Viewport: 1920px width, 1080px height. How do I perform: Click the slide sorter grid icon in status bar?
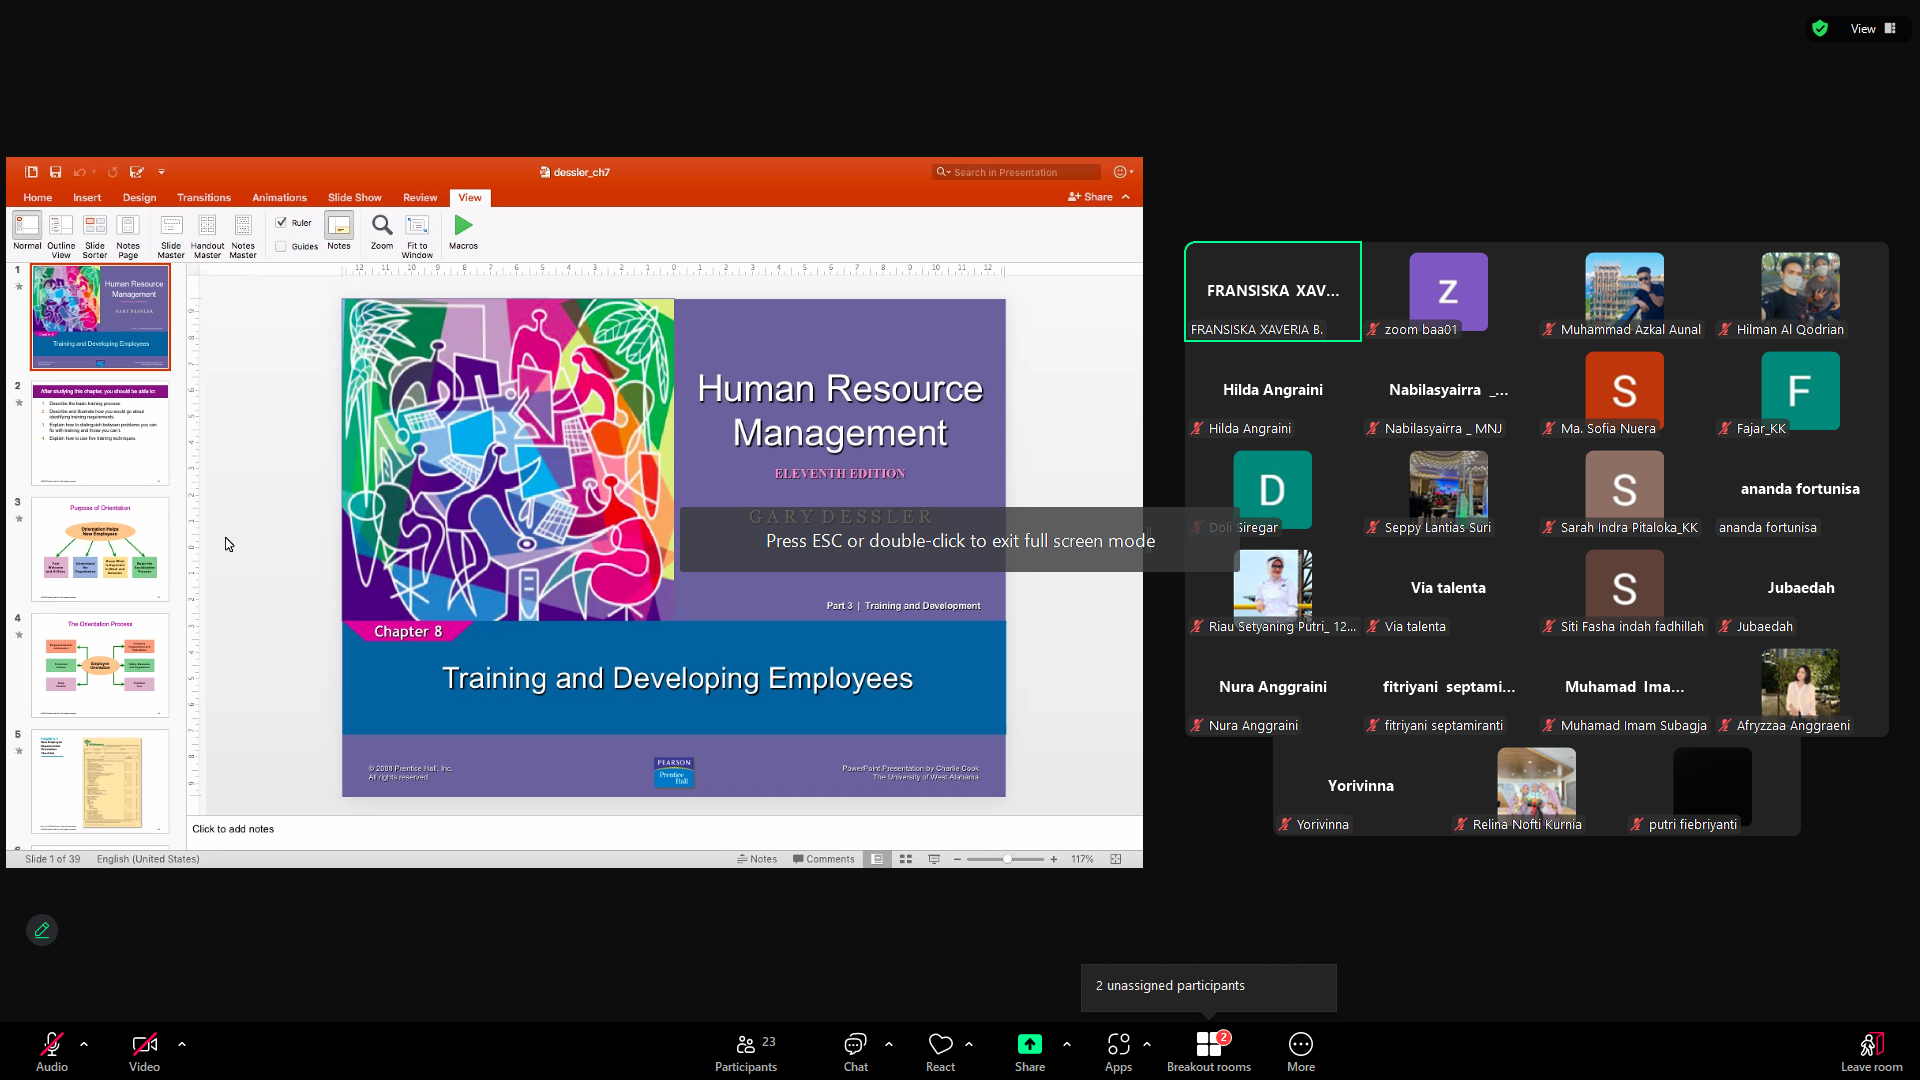click(x=906, y=859)
